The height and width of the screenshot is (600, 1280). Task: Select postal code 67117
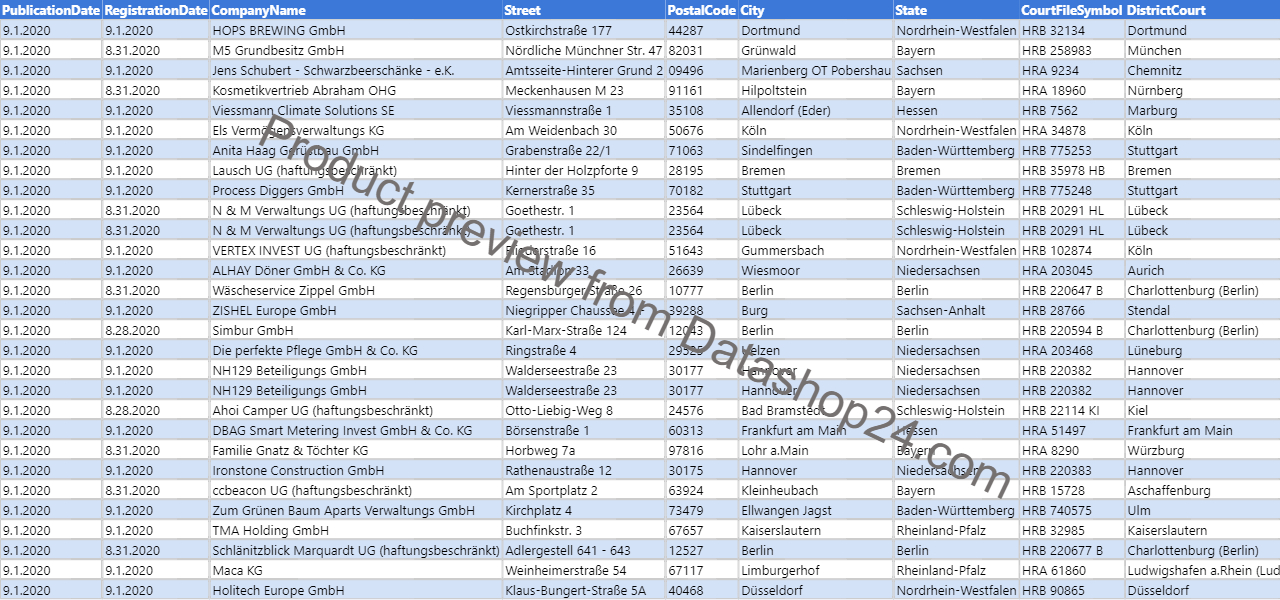click(701, 570)
